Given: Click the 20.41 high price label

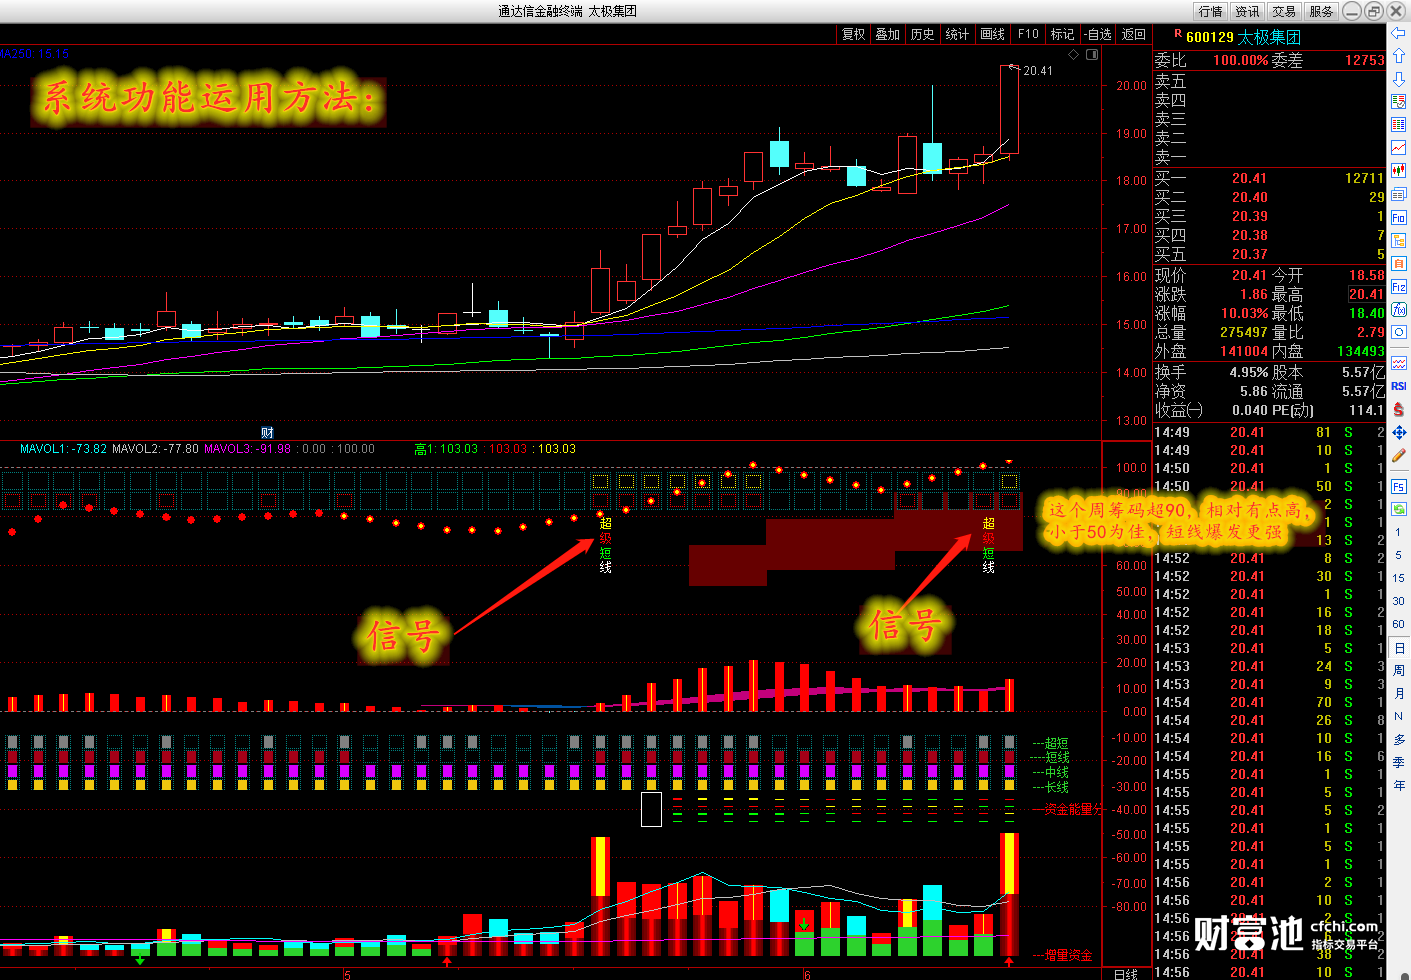Looking at the screenshot, I should click(x=1038, y=71).
